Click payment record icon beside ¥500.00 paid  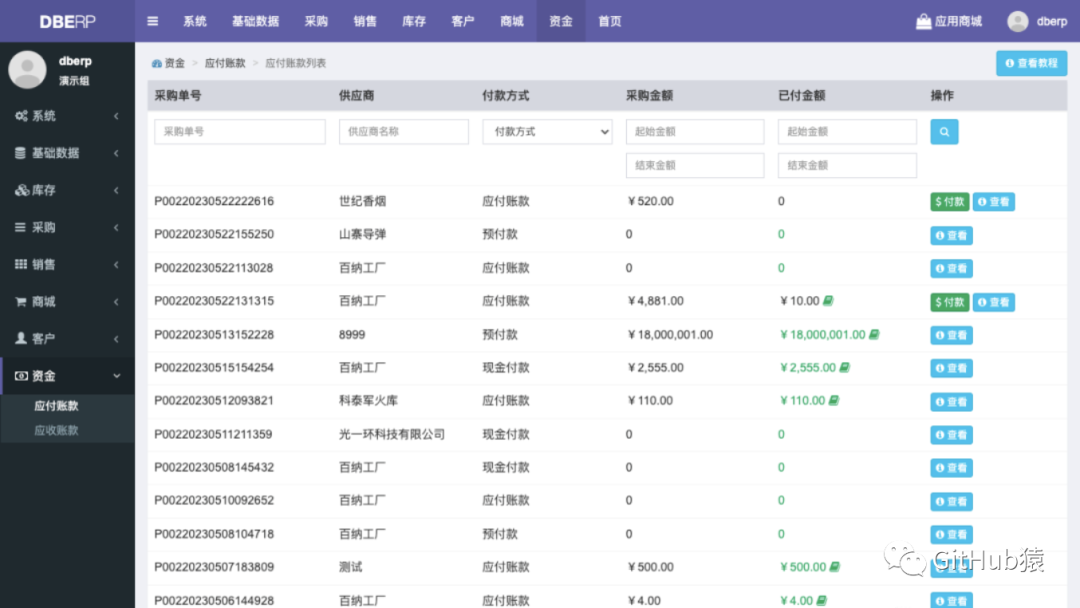coord(834,567)
